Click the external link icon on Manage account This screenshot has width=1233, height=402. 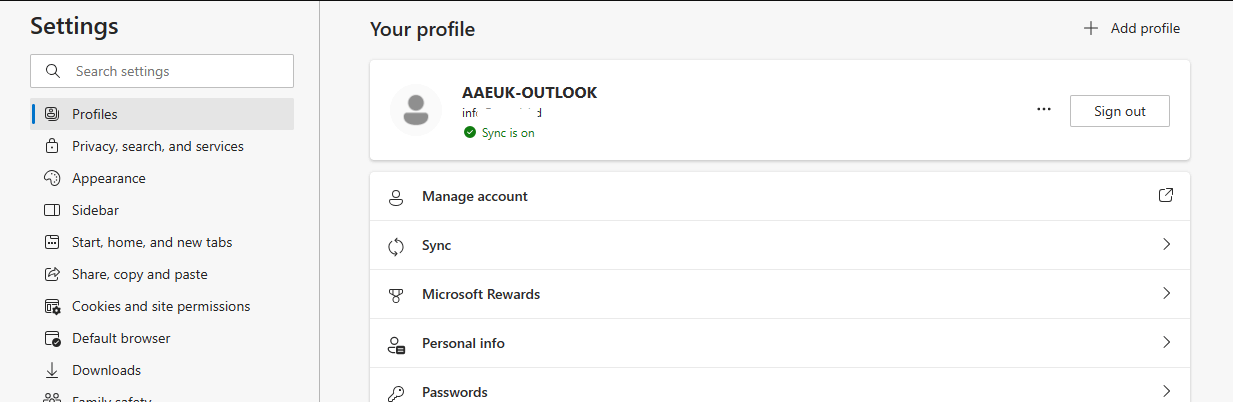coord(1165,195)
